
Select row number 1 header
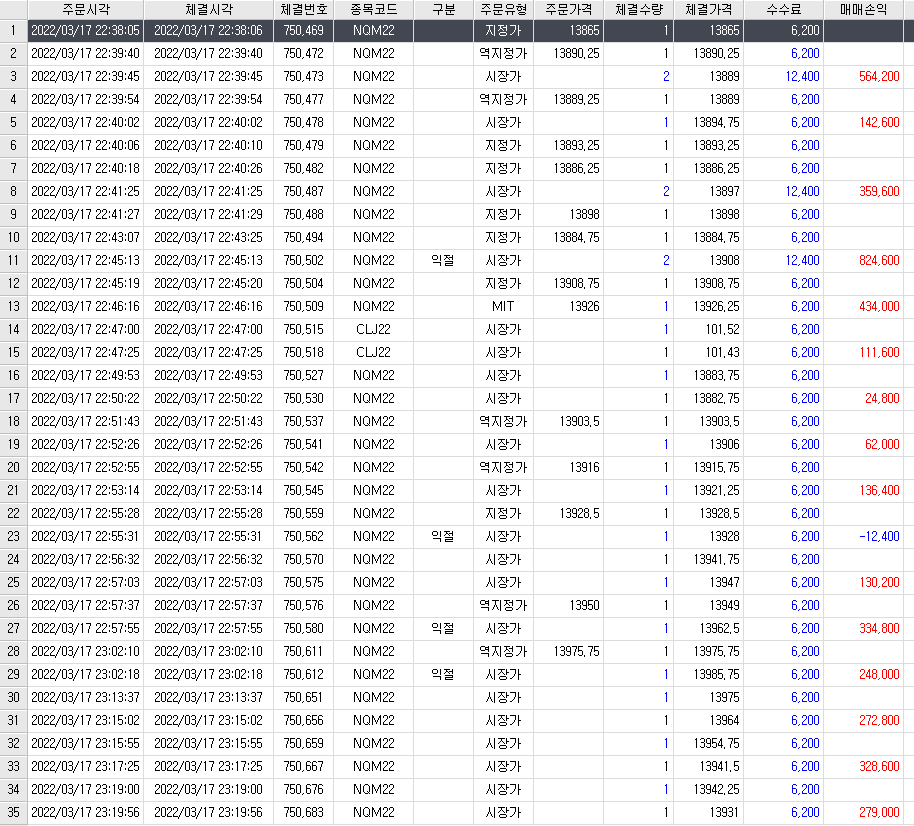point(13,30)
